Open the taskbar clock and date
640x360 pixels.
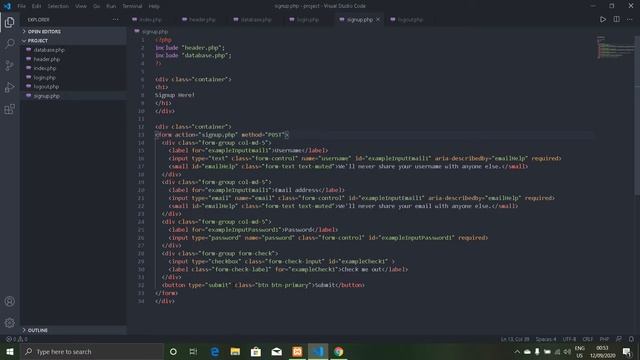(x=602, y=351)
